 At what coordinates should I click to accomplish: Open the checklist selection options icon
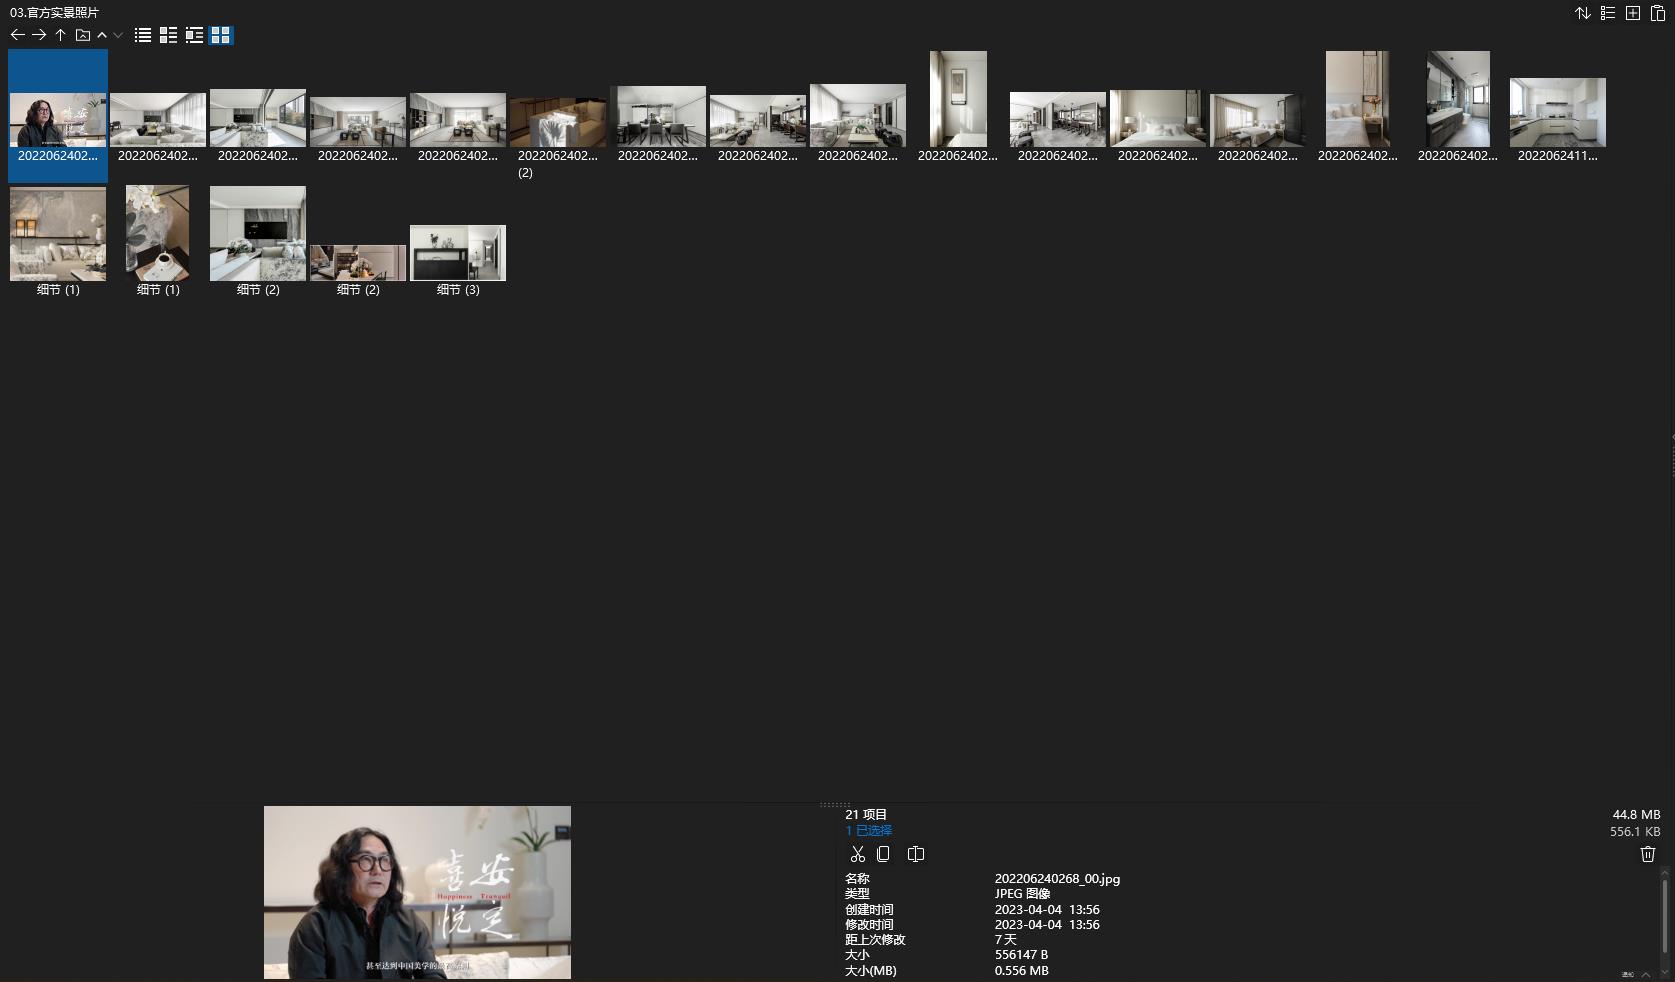1608,13
